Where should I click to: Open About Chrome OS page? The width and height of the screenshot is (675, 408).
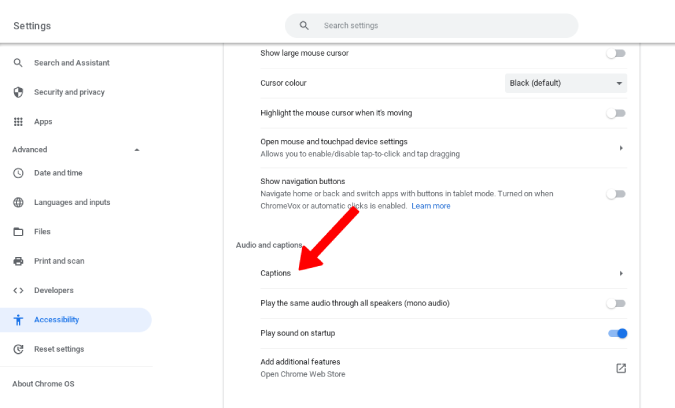43,384
